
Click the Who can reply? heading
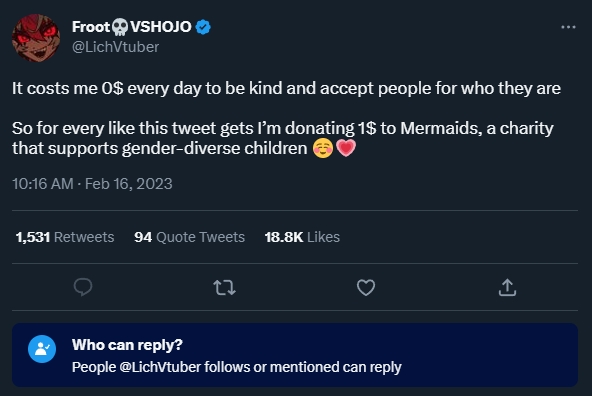tap(127, 345)
